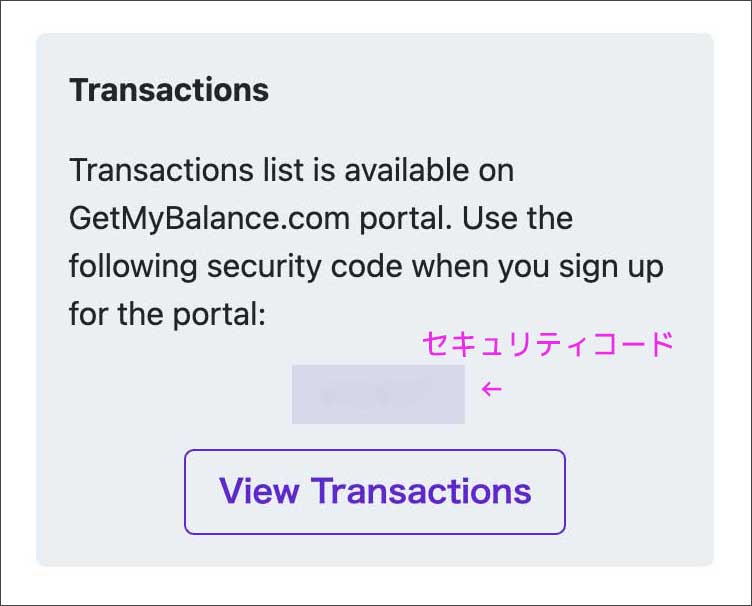This screenshot has width=752, height=606.
Task: Click the pink セキュリティコード annotation label
Action: pos(548,345)
